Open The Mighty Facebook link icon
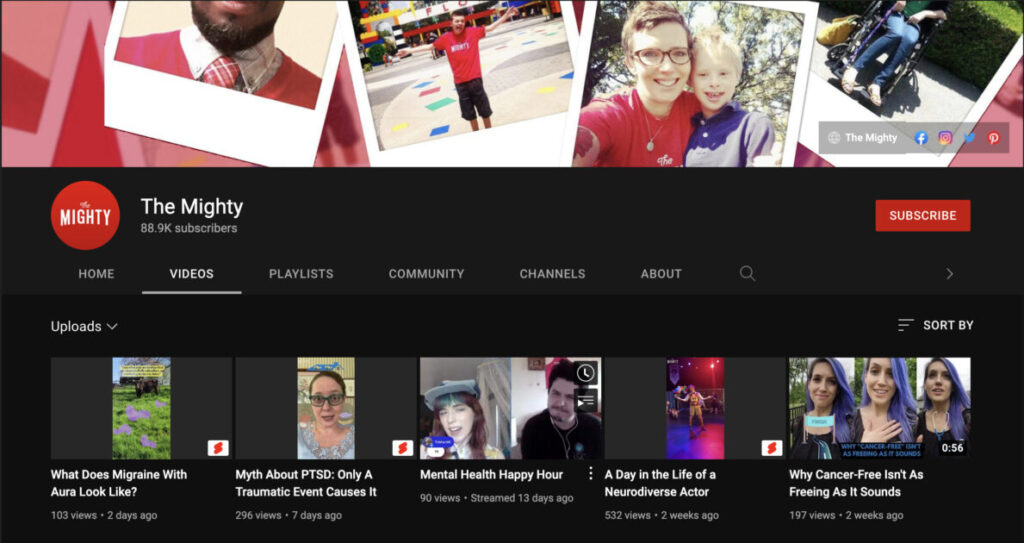 pyautogui.click(x=921, y=138)
